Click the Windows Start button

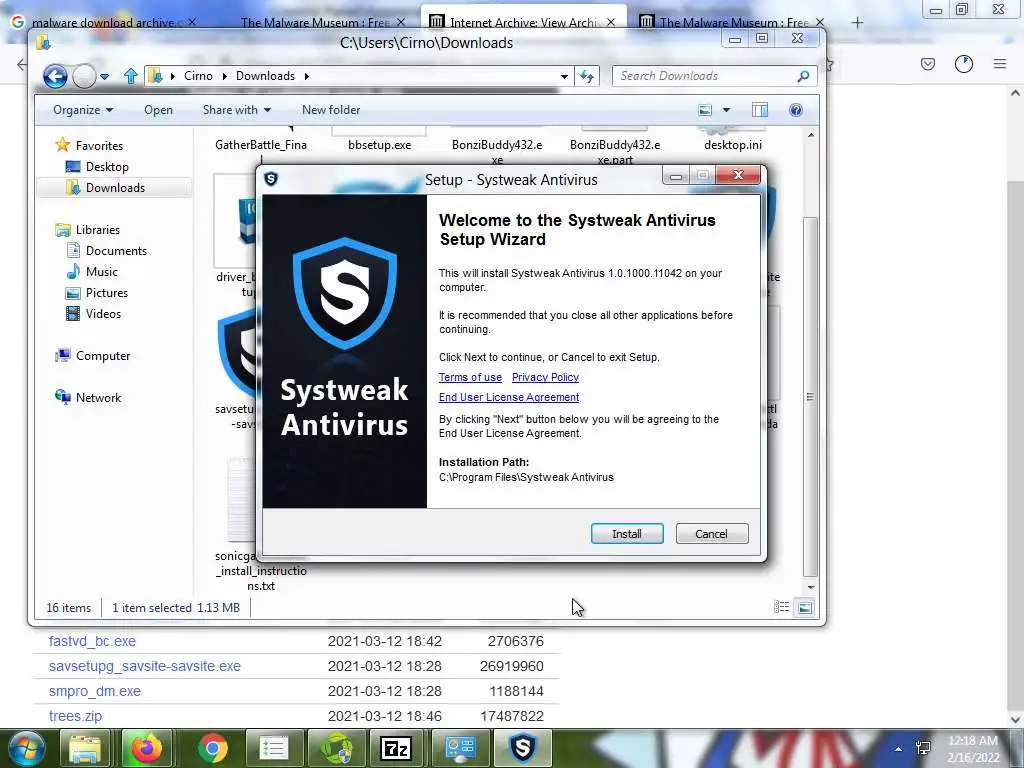[25, 748]
